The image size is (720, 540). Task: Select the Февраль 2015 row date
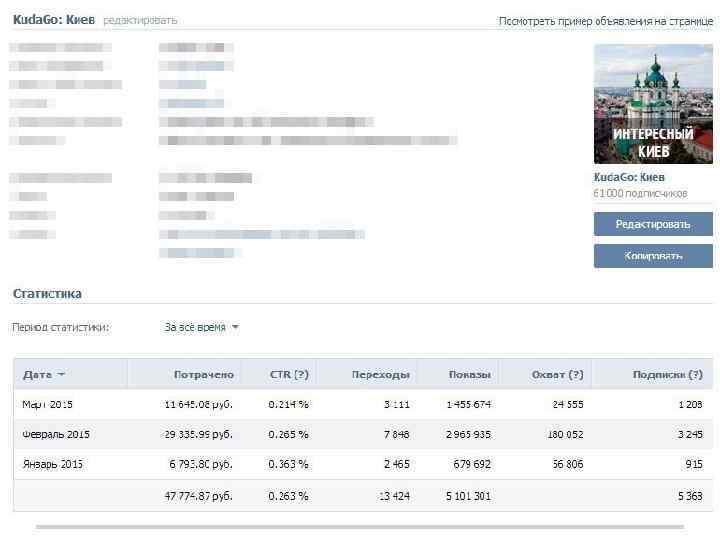pos(56,434)
